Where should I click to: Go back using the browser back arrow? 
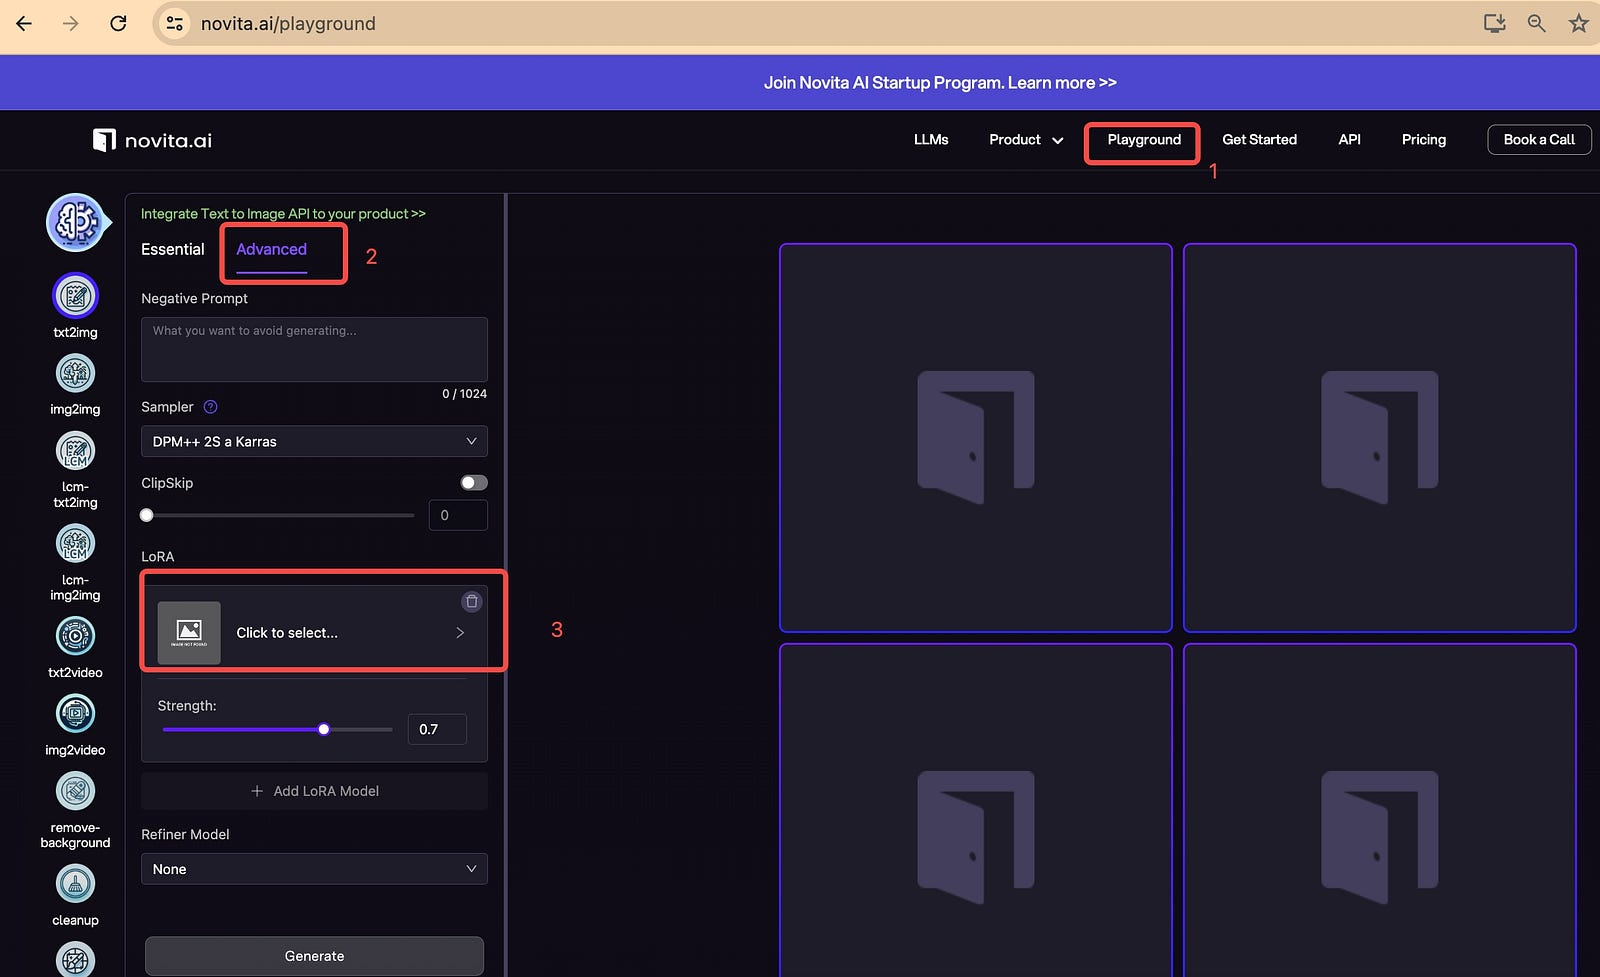24,23
